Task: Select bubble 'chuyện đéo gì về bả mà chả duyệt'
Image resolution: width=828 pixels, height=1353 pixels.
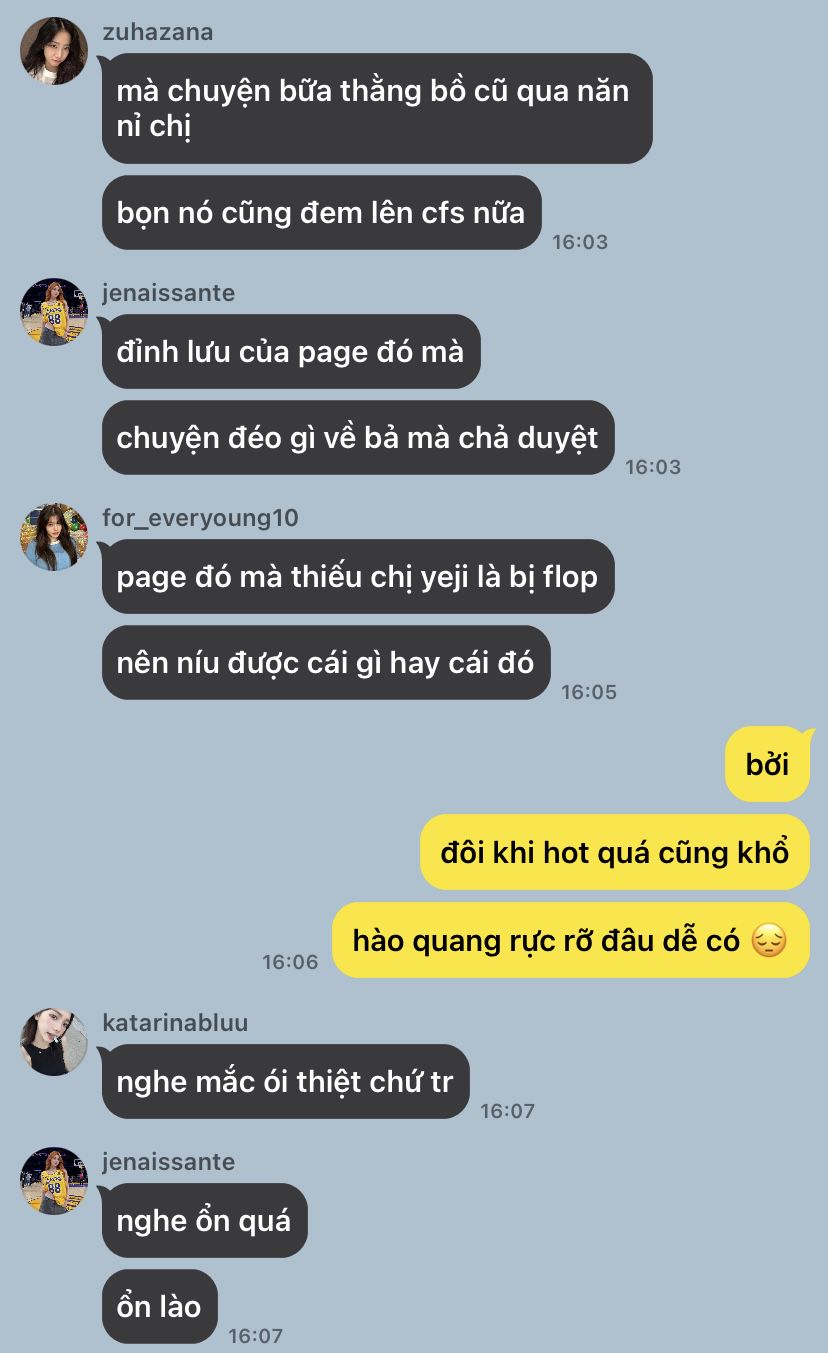Action: pyautogui.click(x=358, y=437)
